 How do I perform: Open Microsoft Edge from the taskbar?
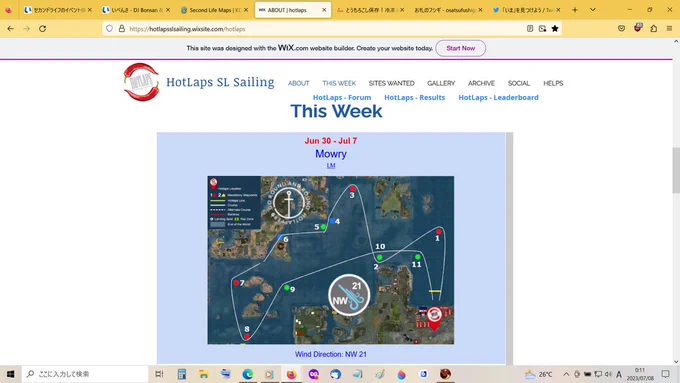point(248,374)
